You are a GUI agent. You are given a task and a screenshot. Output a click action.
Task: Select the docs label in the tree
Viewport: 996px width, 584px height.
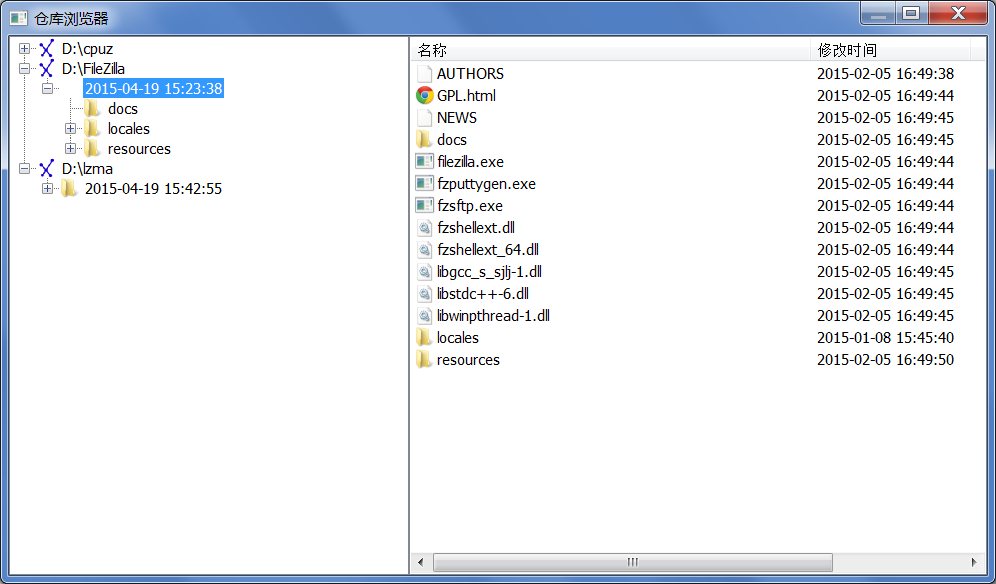123,109
